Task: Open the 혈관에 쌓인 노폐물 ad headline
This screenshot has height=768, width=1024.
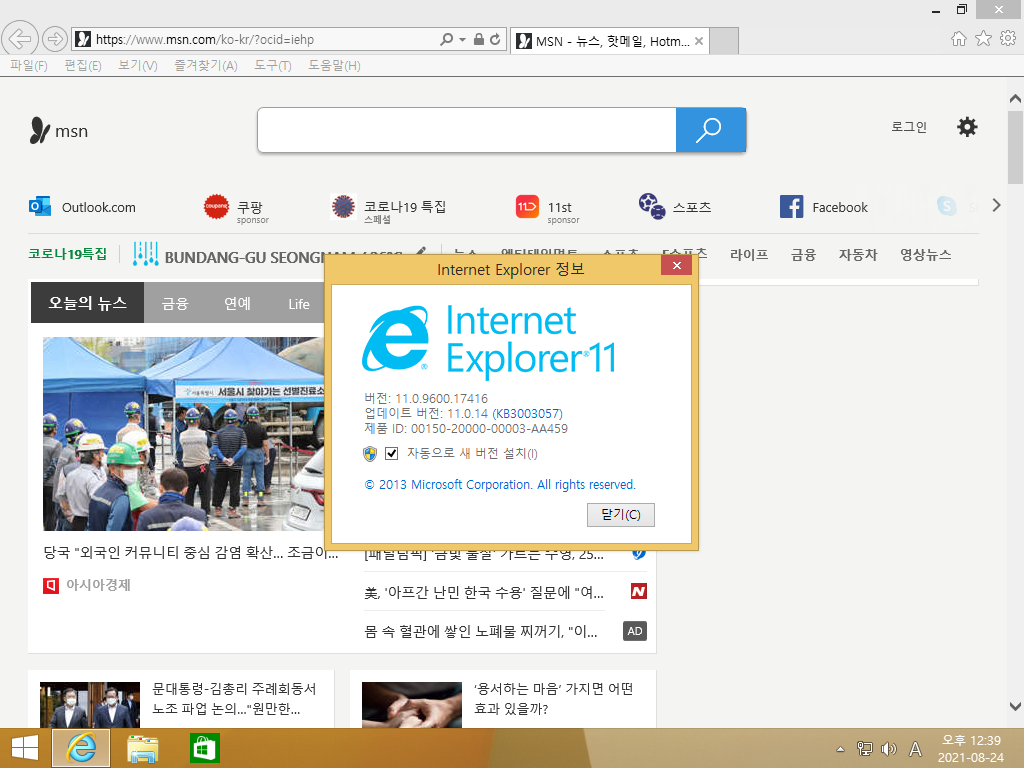Action: pos(481,632)
